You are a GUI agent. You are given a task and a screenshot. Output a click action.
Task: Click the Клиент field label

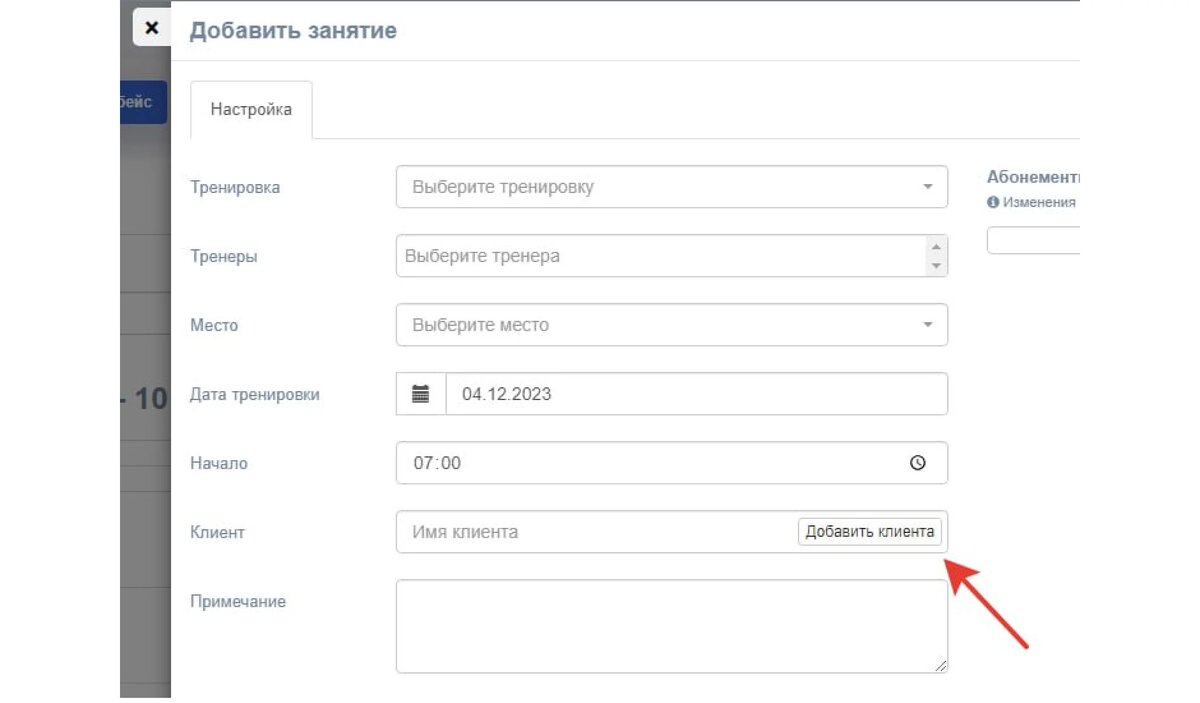[217, 532]
